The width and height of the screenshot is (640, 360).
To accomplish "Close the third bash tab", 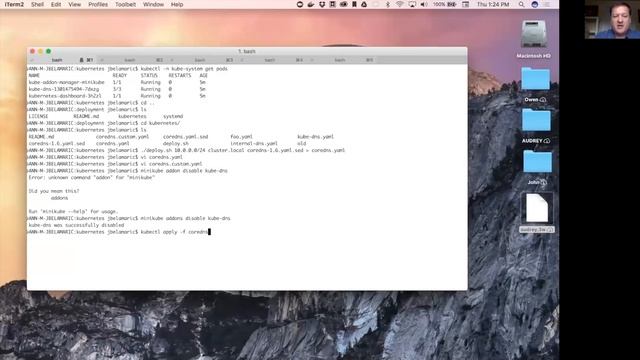I will pyautogui.click(x=172, y=60).
